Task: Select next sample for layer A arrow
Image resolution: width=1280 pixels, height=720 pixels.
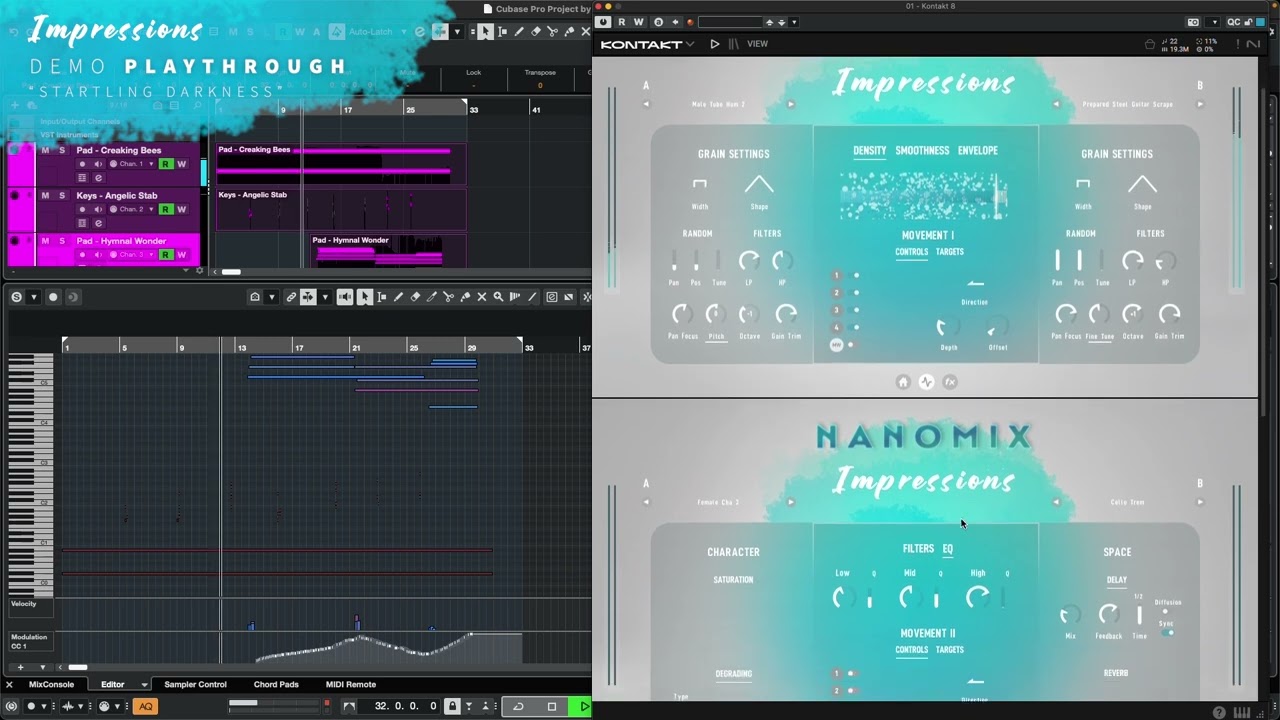Action: [790, 104]
